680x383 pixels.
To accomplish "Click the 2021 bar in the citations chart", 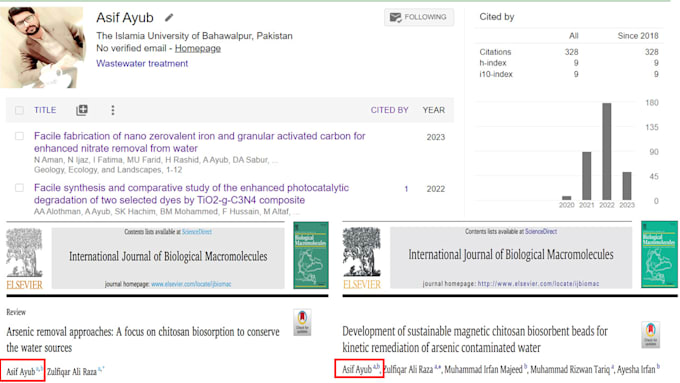I will (587, 176).
